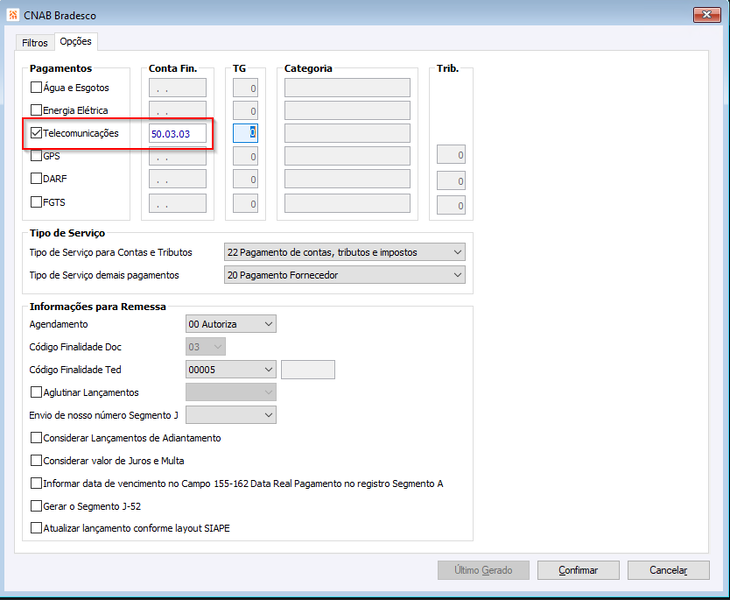Click the GPS TG field
Viewport: 730px width, 600px height.
click(x=245, y=156)
